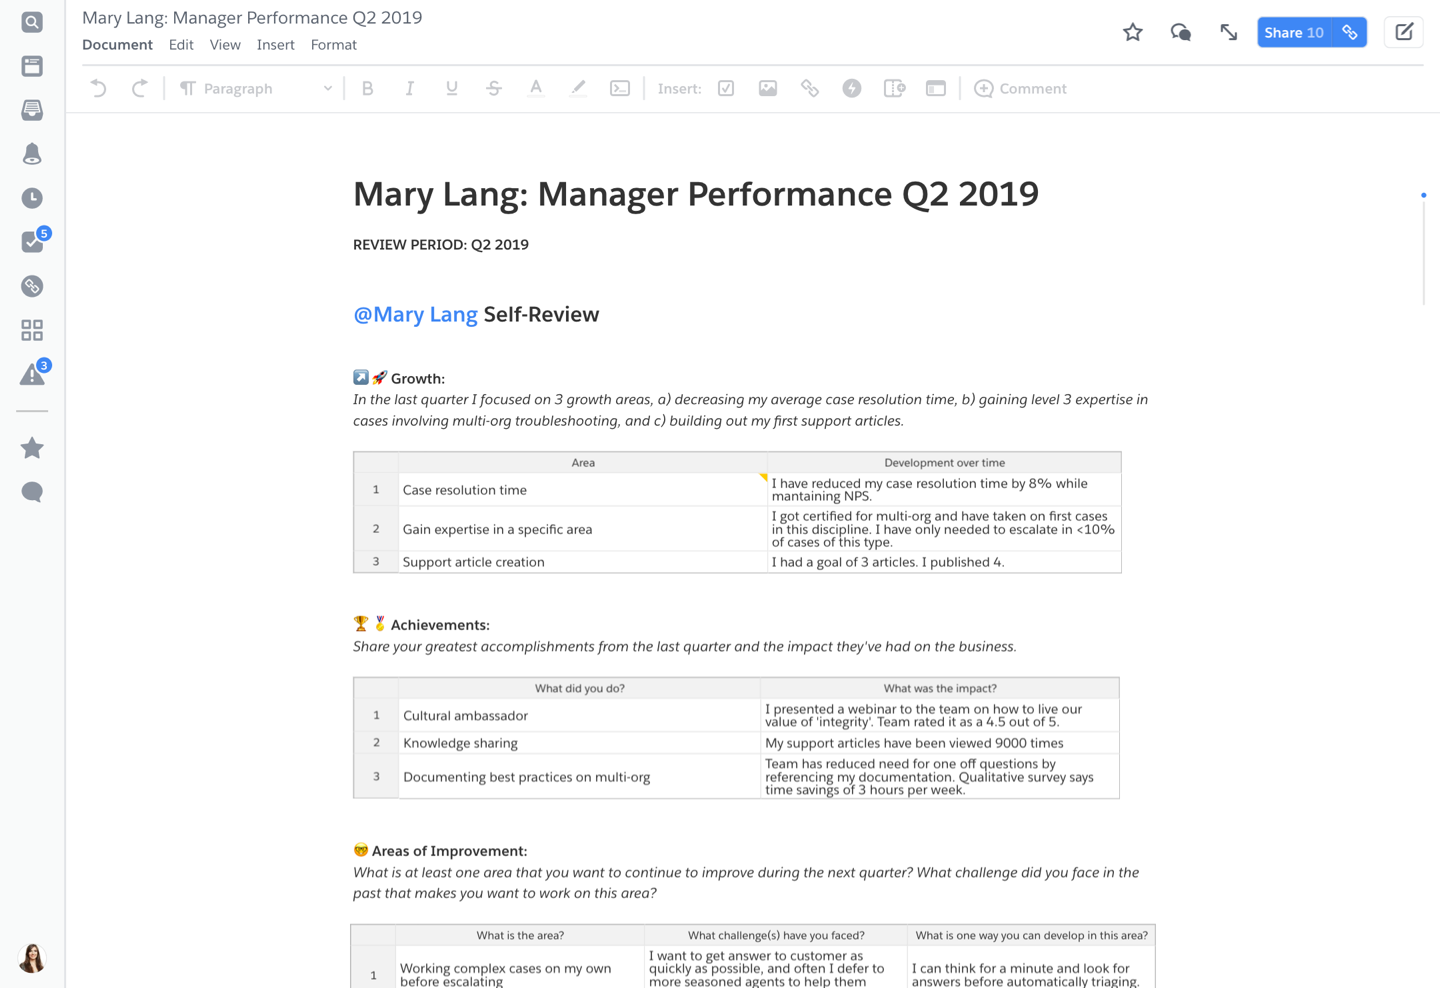Click the search icon in sidebar
This screenshot has width=1440, height=988.
pyautogui.click(x=32, y=22)
